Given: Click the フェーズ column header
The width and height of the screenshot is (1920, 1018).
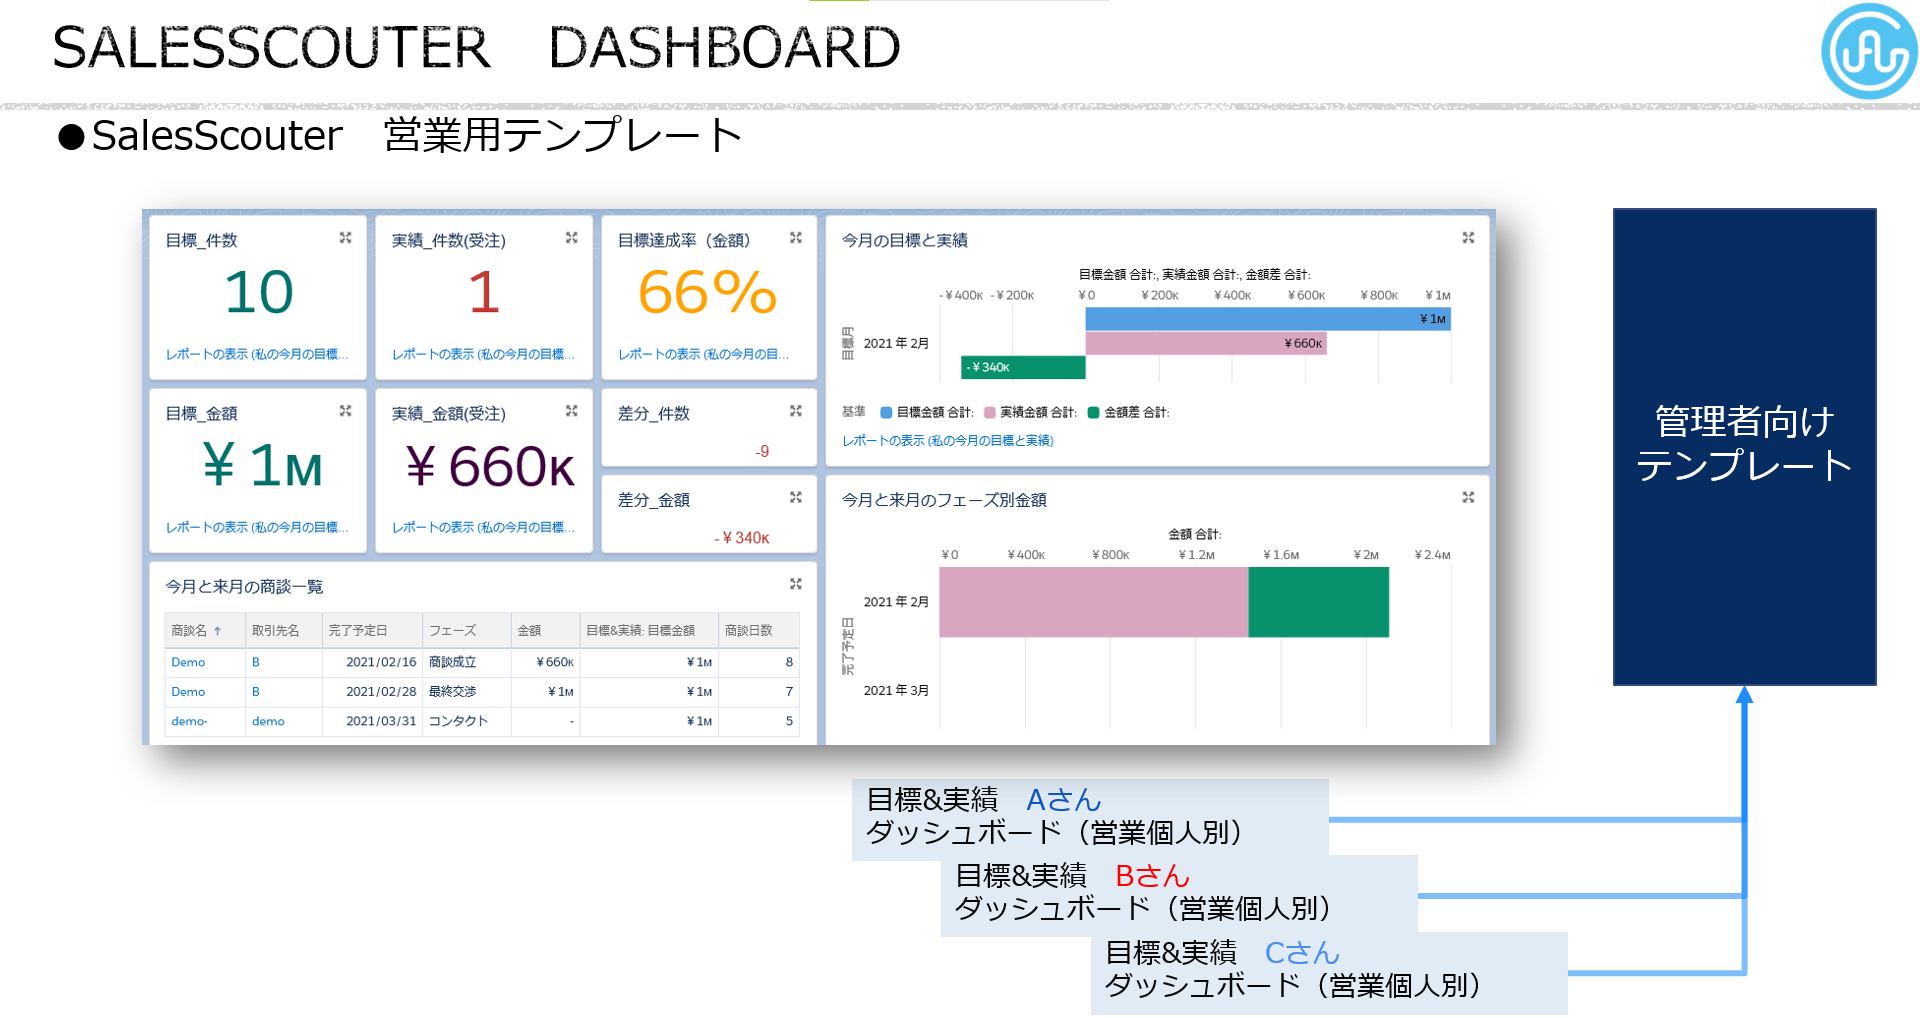Looking at the screenshot, I should [x=466, y=631].
